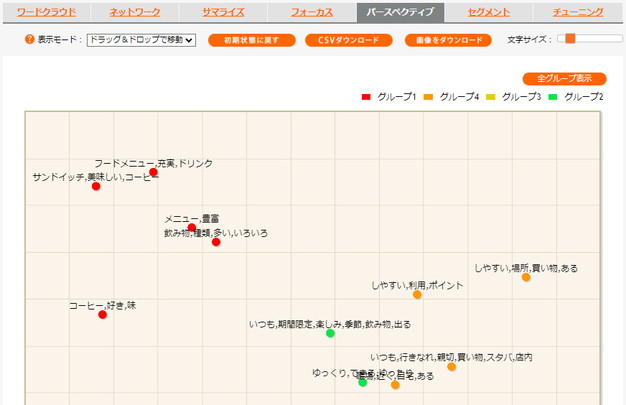Click the yellow グループ3 legend marker
The width and height of the screenshot is (626, 405).
490,97
